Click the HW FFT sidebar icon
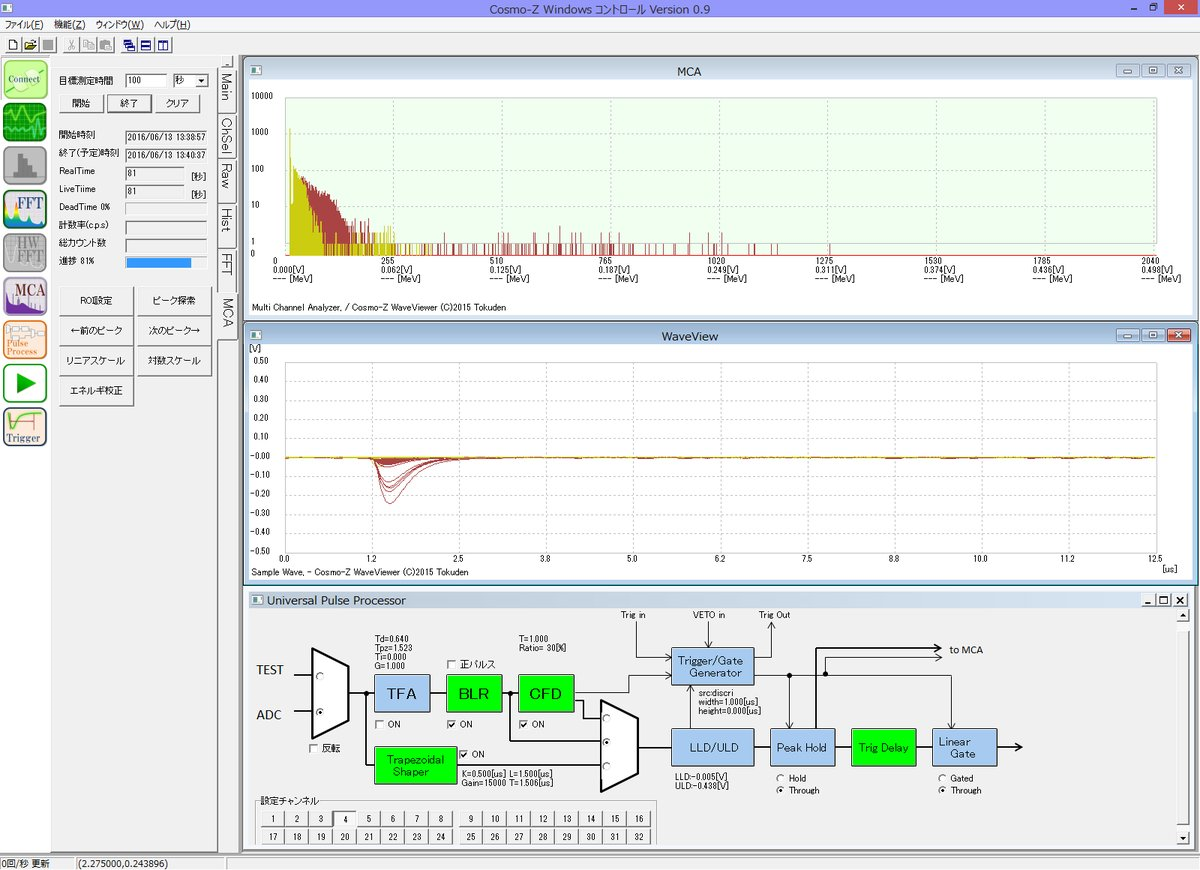1200x870 pixels. 25,253
